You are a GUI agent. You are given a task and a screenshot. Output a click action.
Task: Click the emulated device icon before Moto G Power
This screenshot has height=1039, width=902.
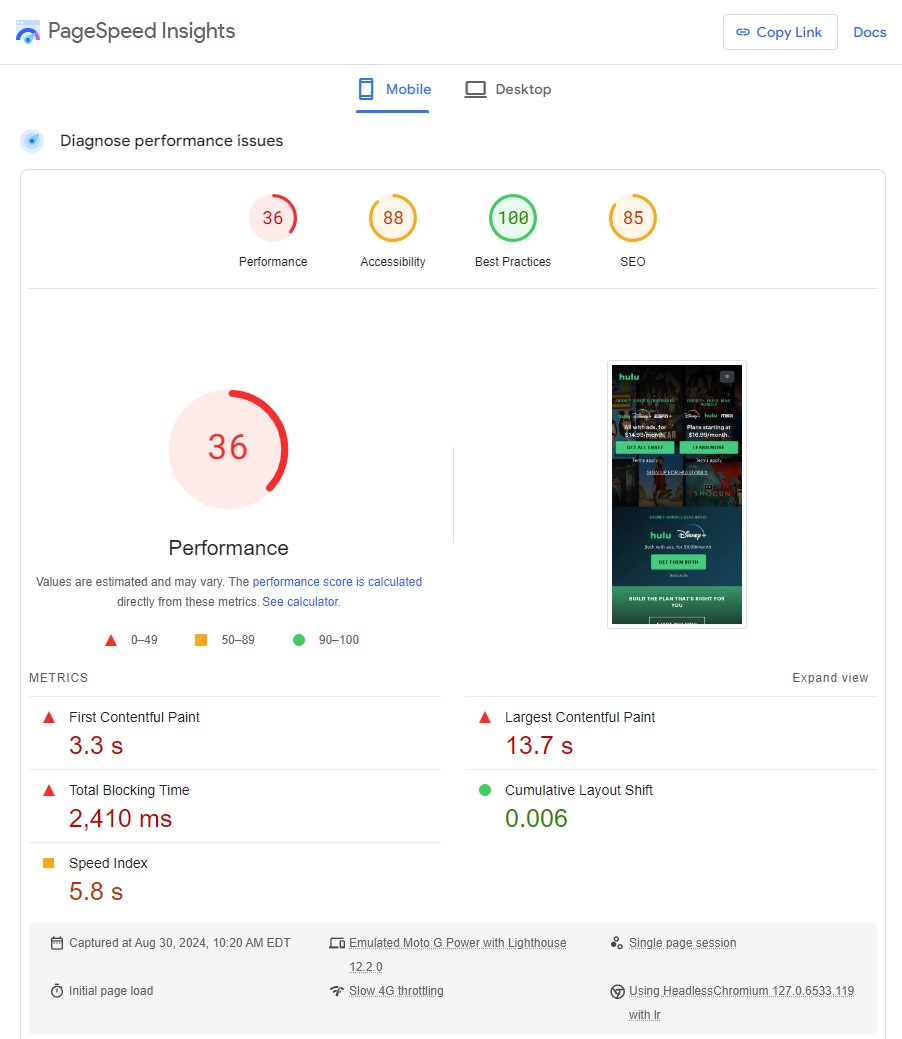(x=337, y=942)
